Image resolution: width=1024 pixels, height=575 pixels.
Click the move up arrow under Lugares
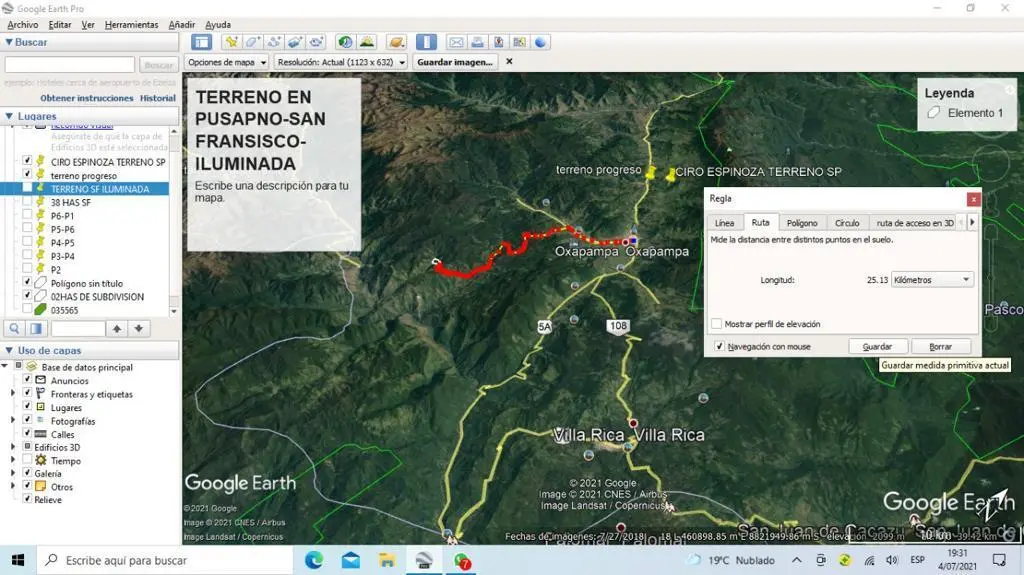[117, 329]
